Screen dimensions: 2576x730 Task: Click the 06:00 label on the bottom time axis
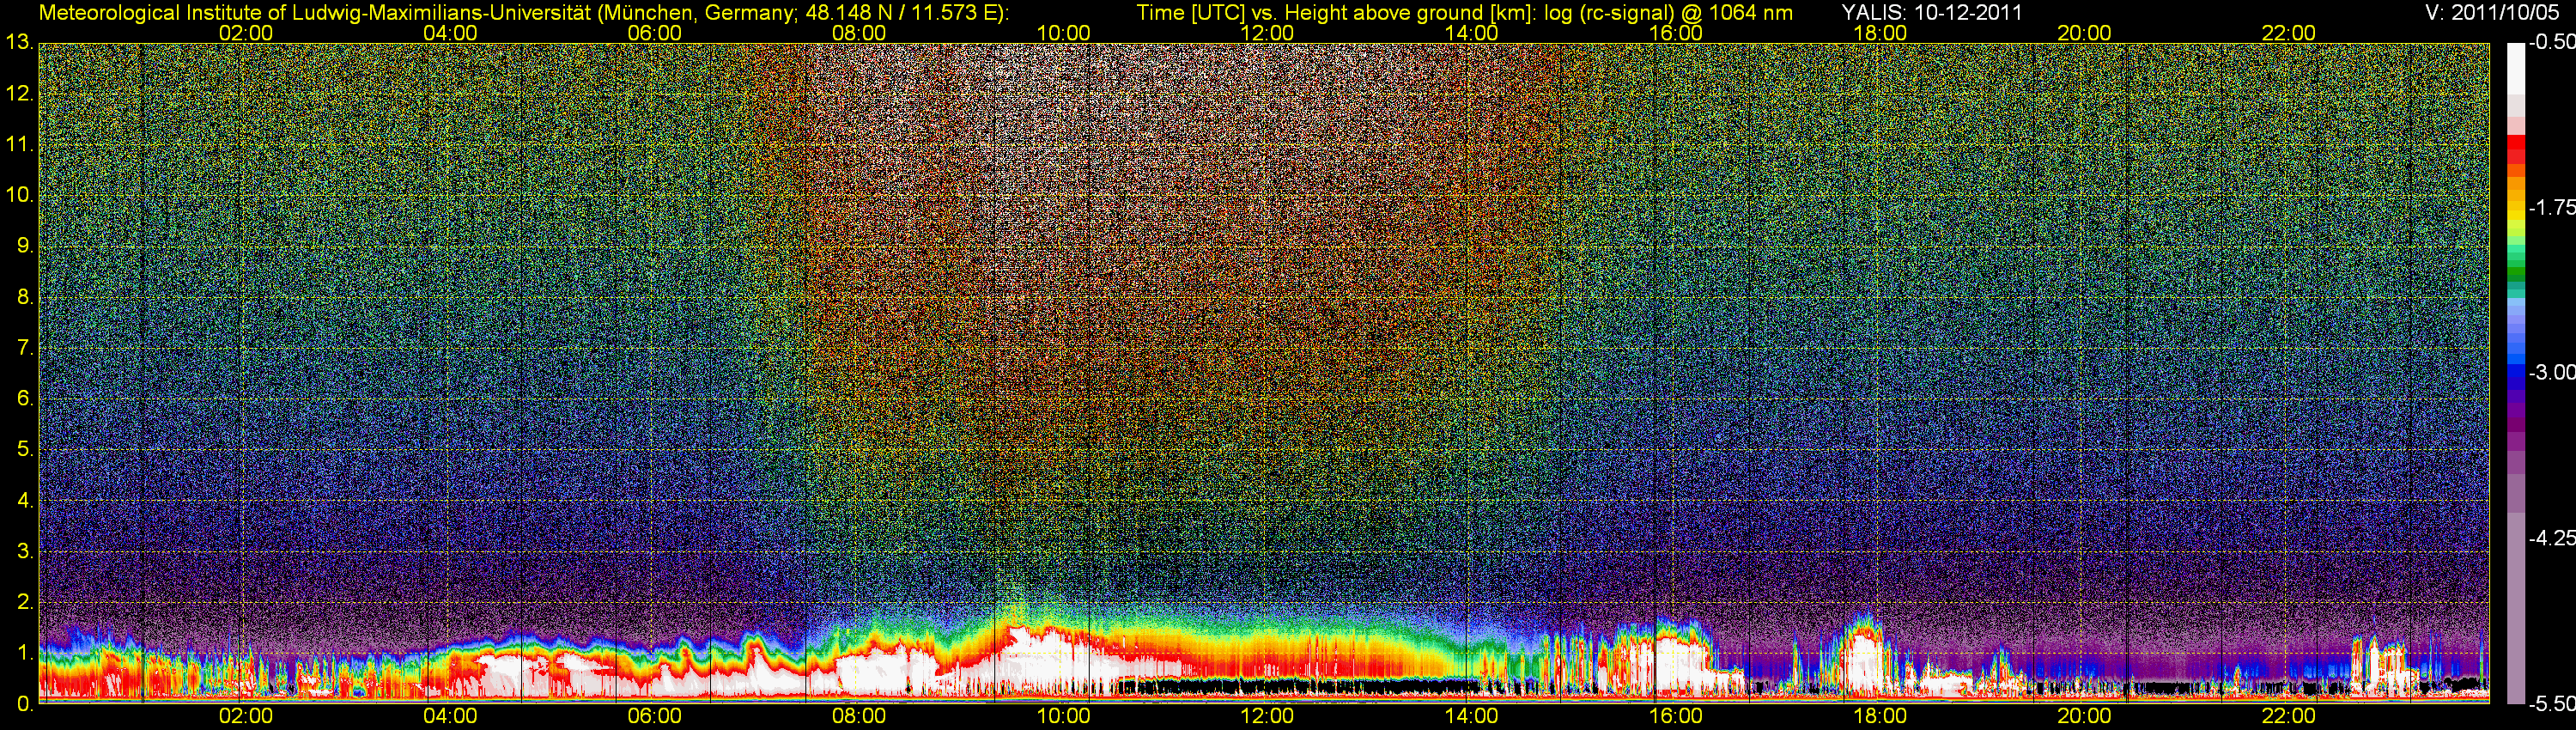(654, 717)
